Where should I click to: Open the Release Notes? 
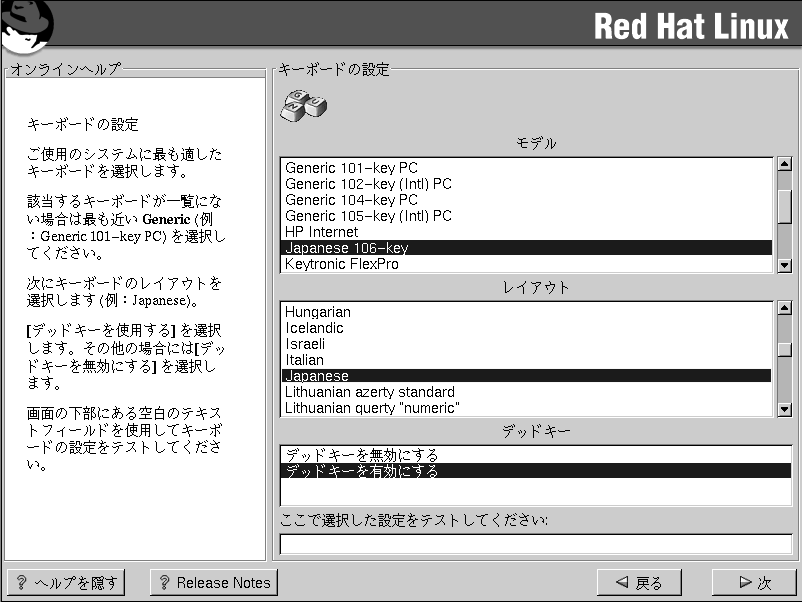pos(213,582)
